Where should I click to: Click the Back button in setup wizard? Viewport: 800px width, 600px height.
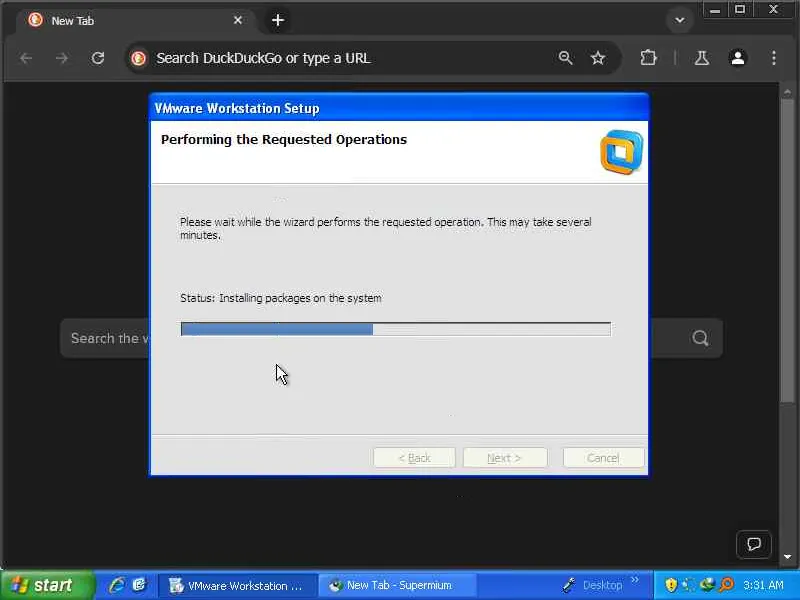[414, 458]
